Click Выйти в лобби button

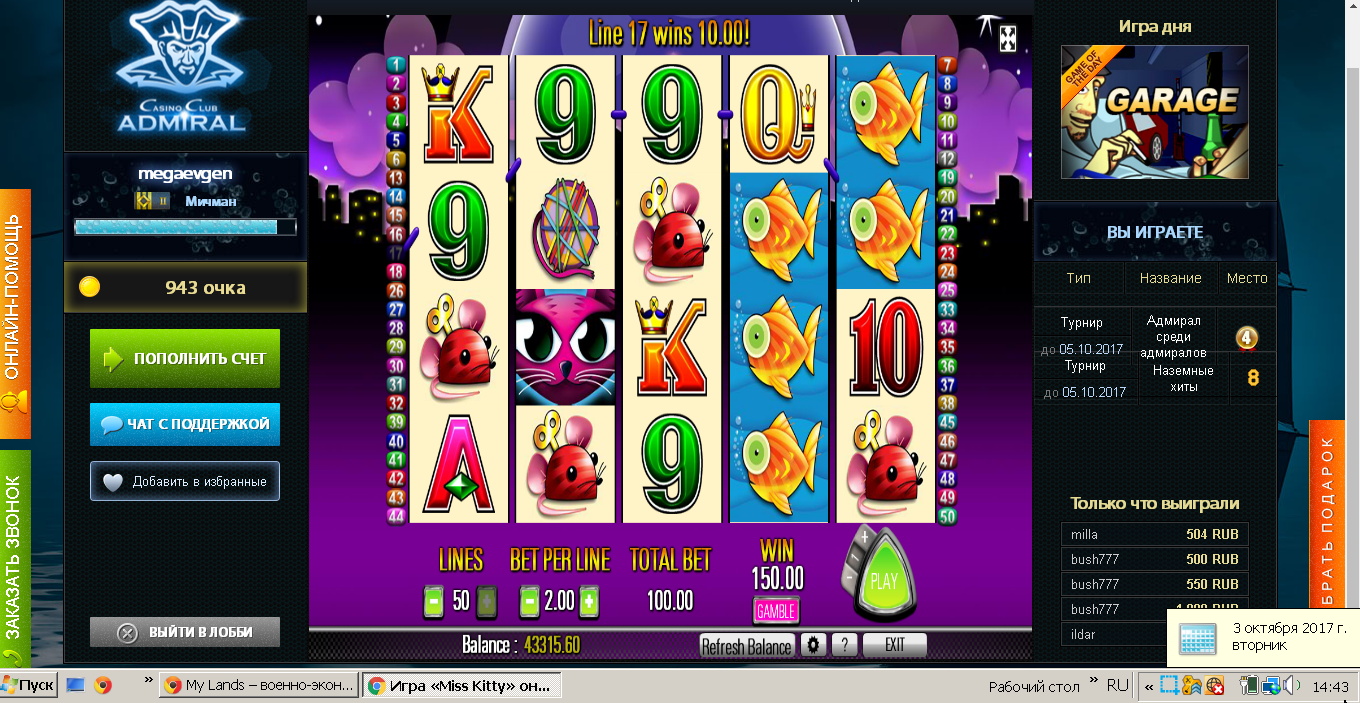click(x=185, y=632)
